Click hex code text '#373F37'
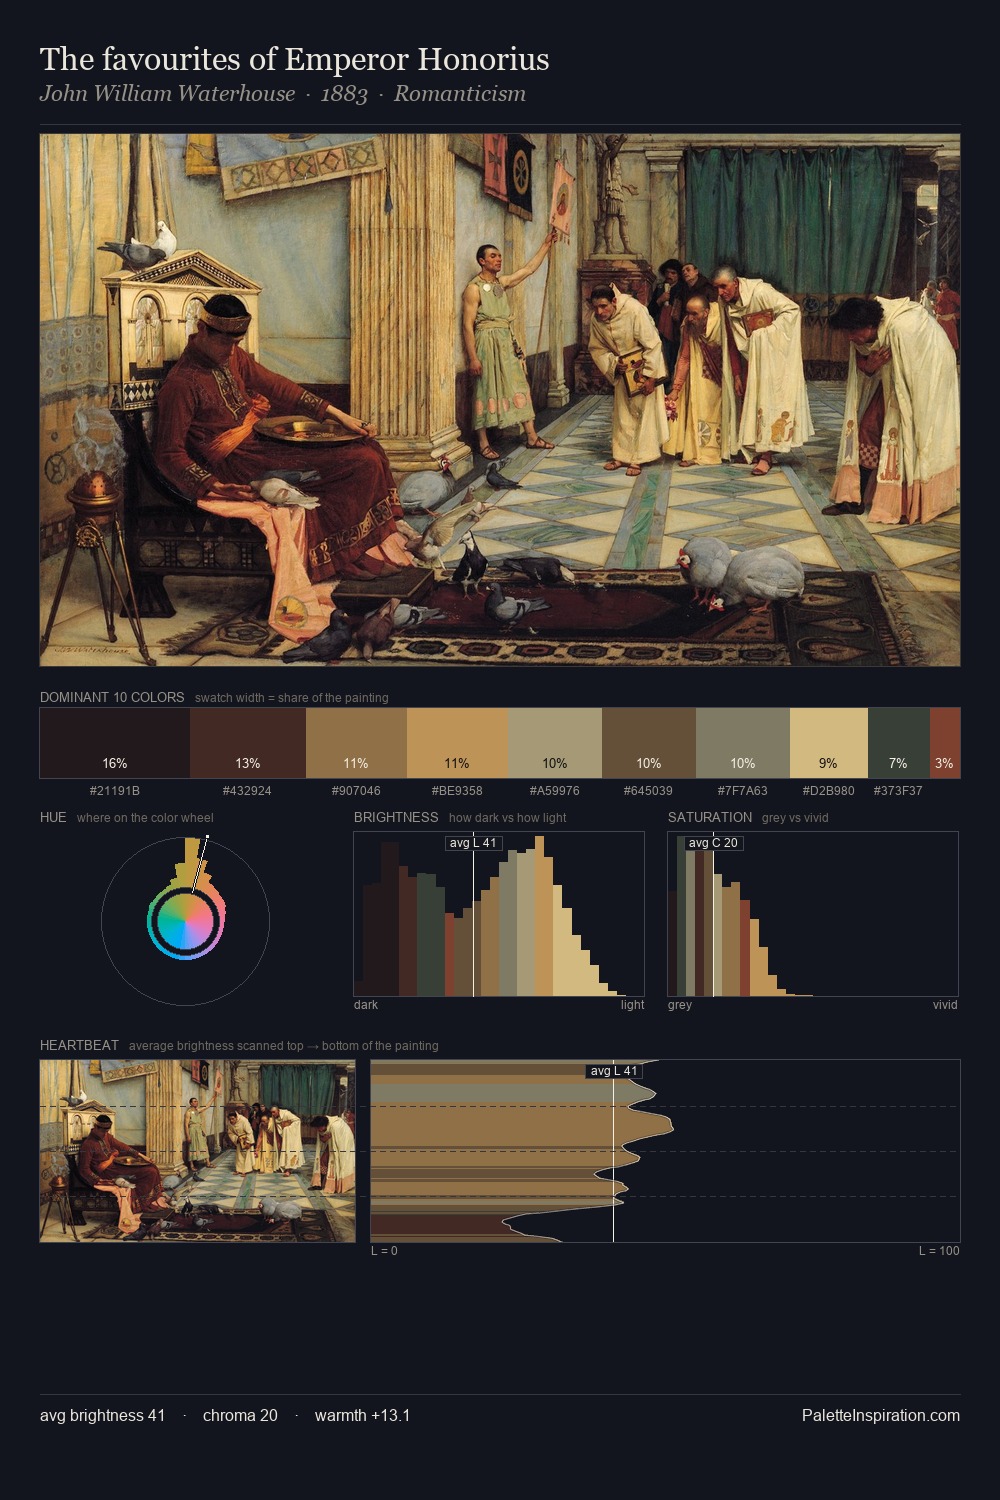 [898, 790]
